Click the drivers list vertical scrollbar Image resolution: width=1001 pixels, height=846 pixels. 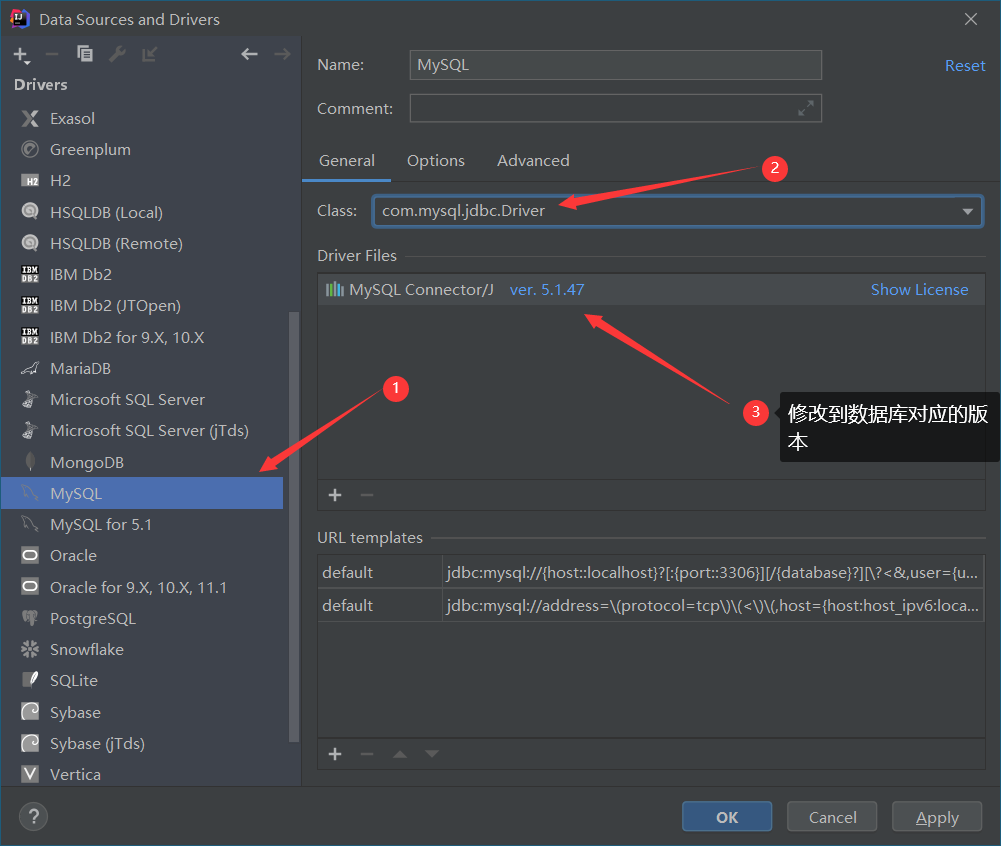294,527
